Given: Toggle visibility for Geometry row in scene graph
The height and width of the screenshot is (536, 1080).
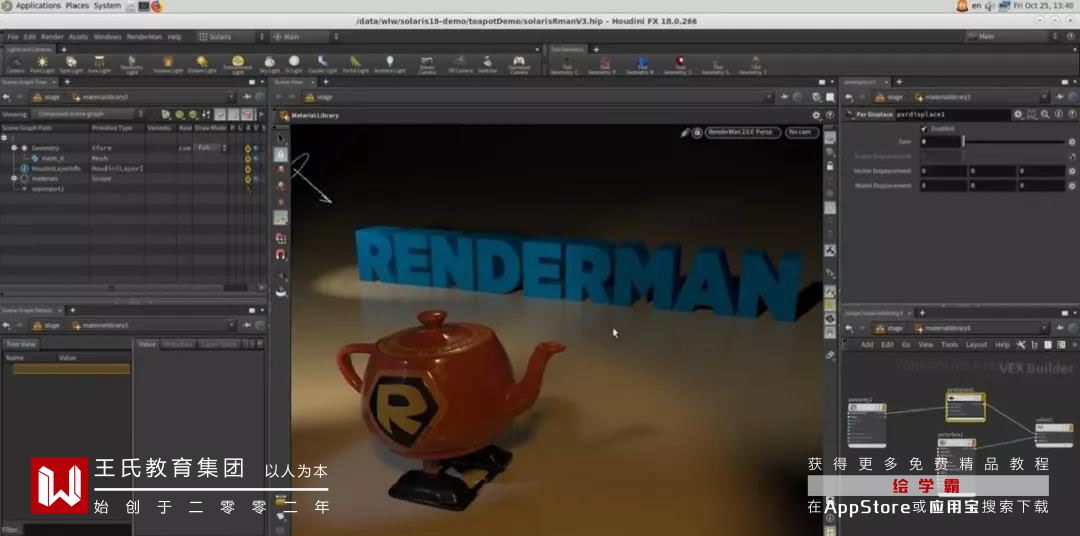Looking at the screenshot, I should click(256, 148).
